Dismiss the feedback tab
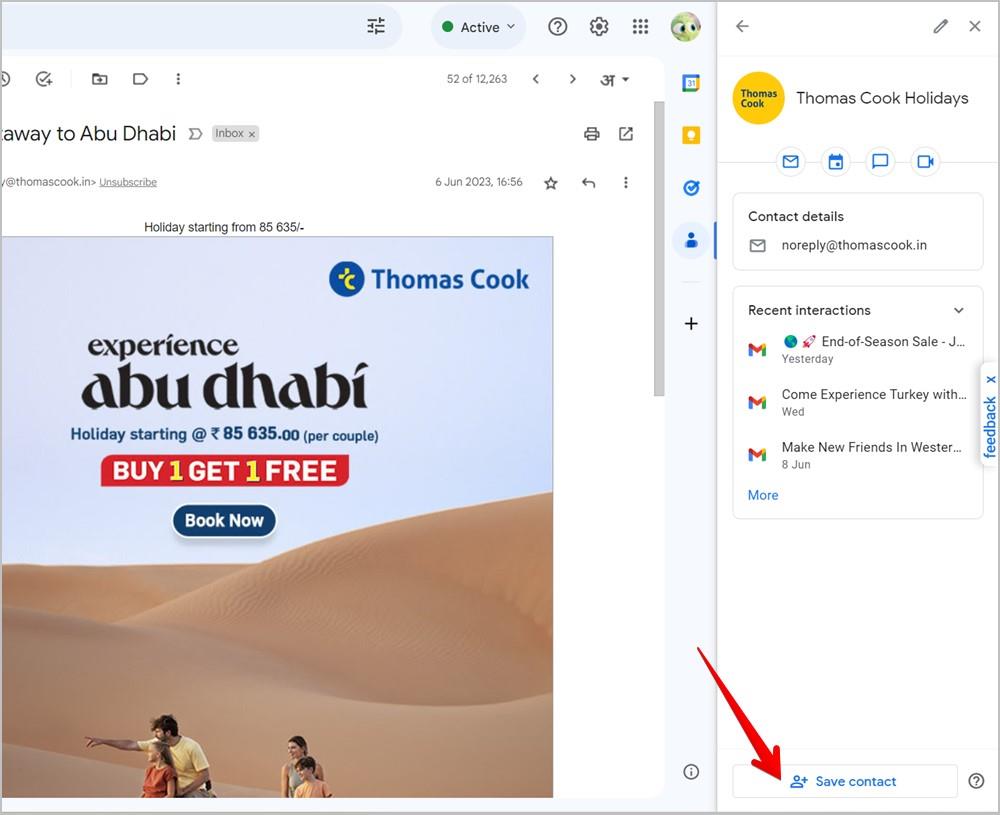Screen dimensions: 1000x815 coord(990,380)
